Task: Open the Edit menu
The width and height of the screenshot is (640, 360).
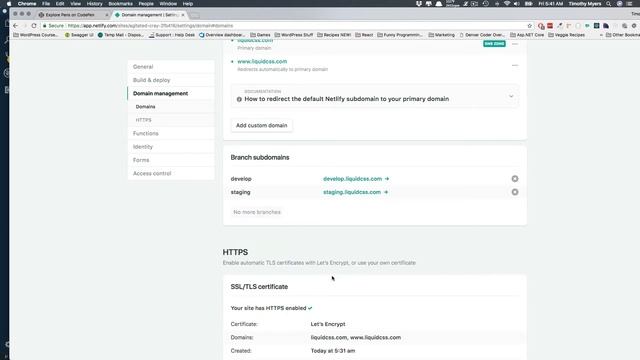Action: coord(60,4)
